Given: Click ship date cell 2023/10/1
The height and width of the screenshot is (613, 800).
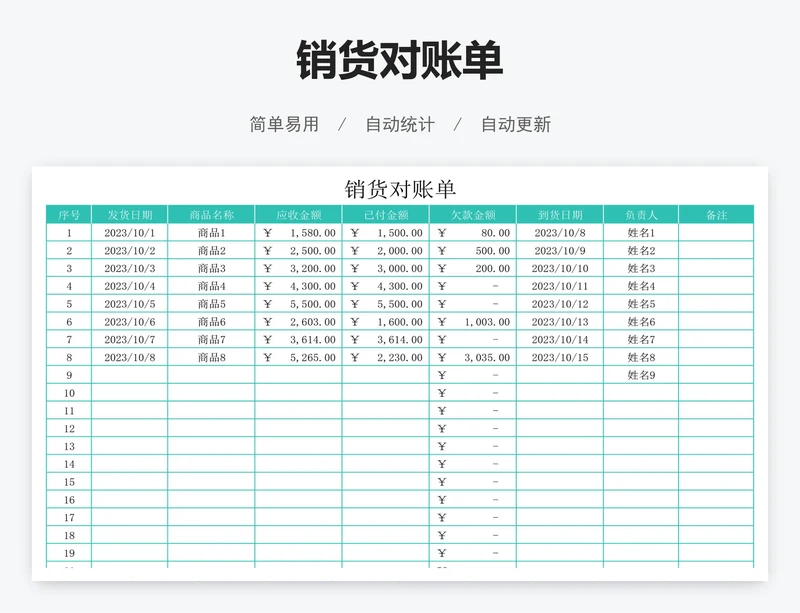Looking at the screenshot, I should pyautogui.click(x=130, y=233).
